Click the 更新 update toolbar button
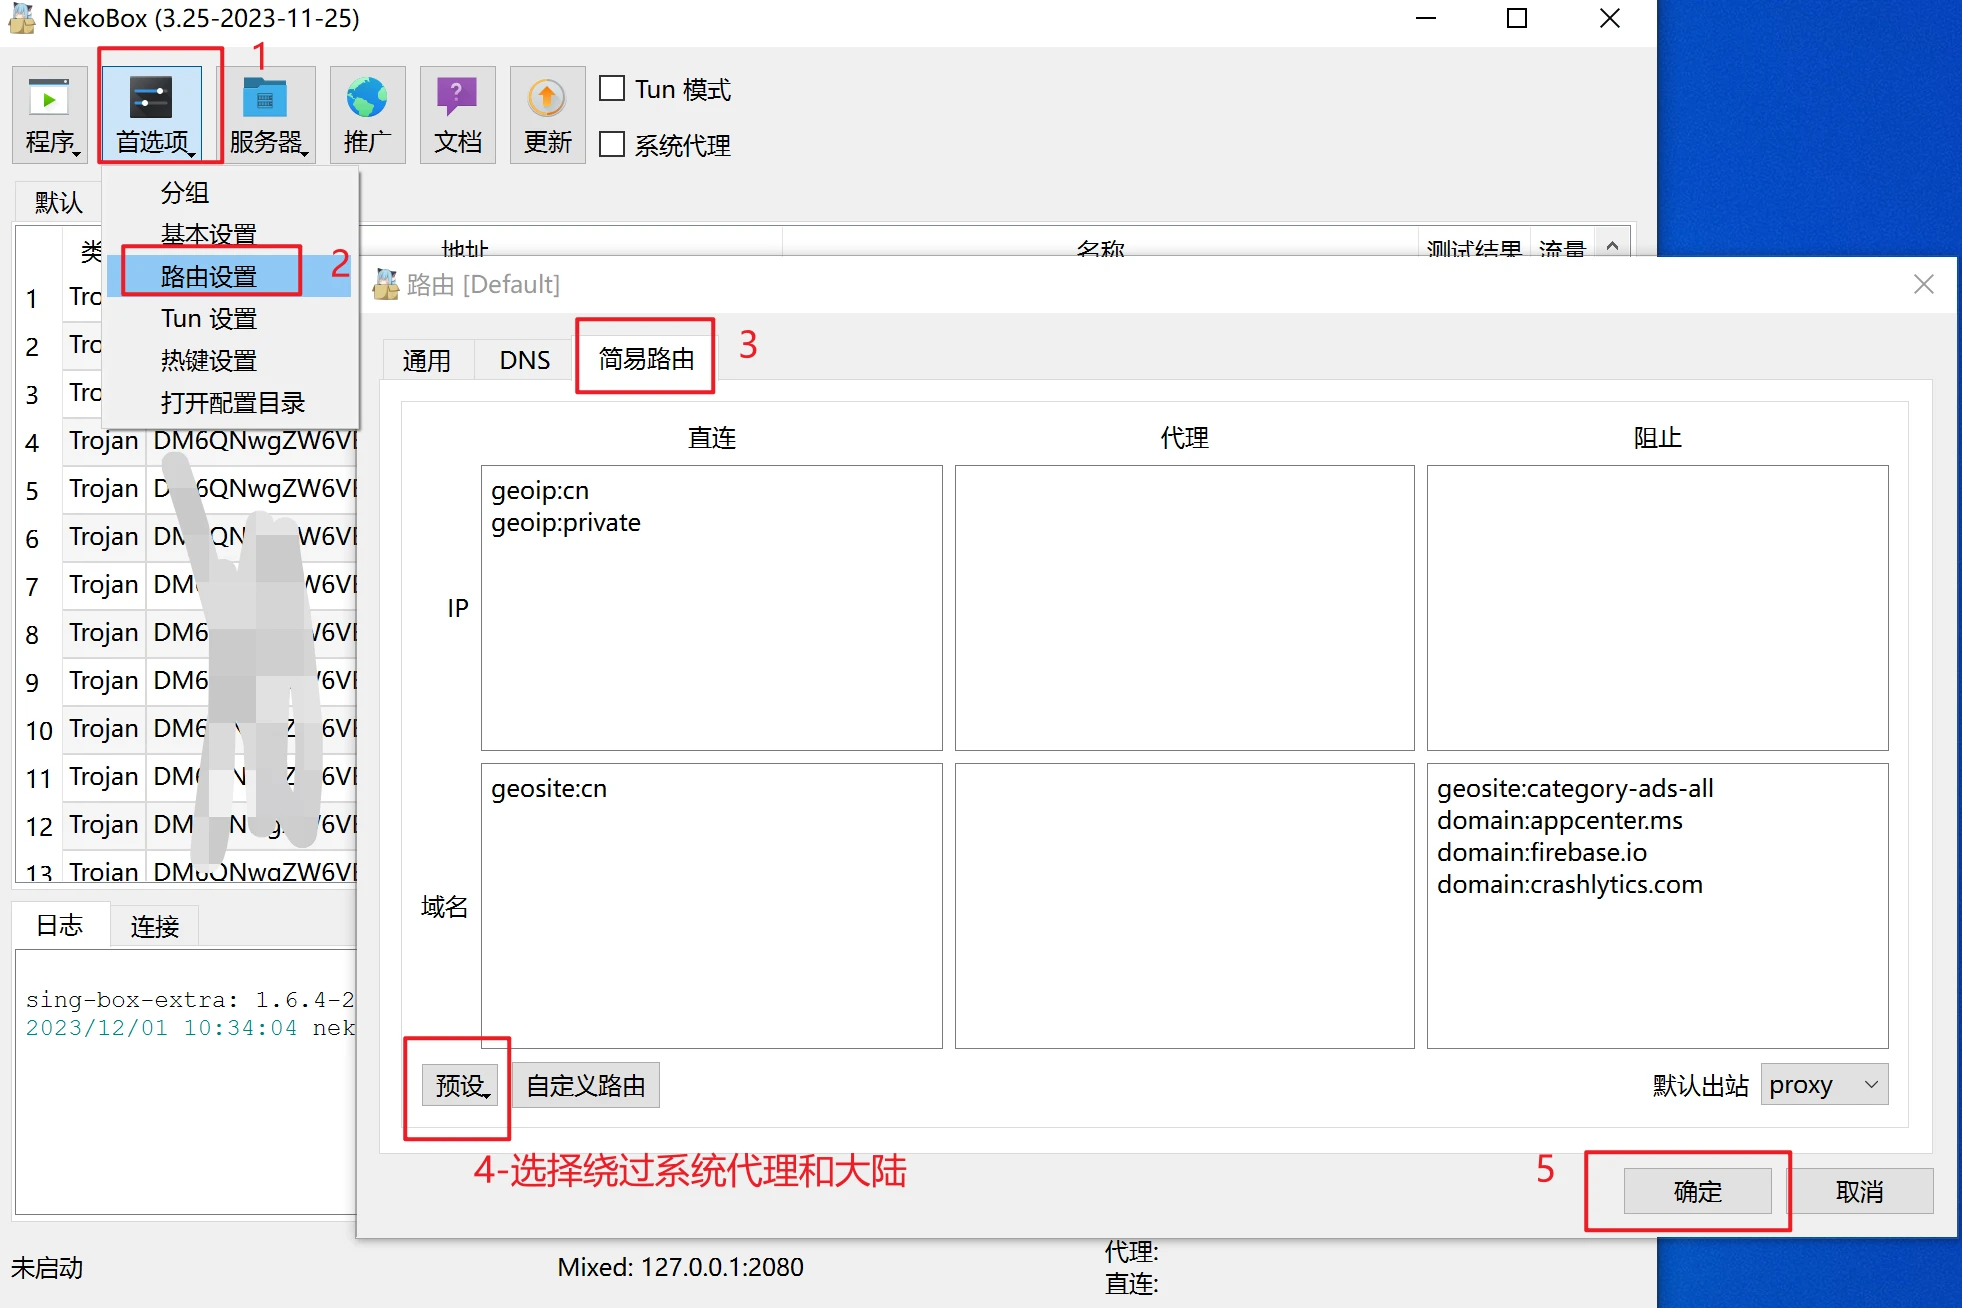This screenshot has width=1962, height=1308. [x=547, y=115]
